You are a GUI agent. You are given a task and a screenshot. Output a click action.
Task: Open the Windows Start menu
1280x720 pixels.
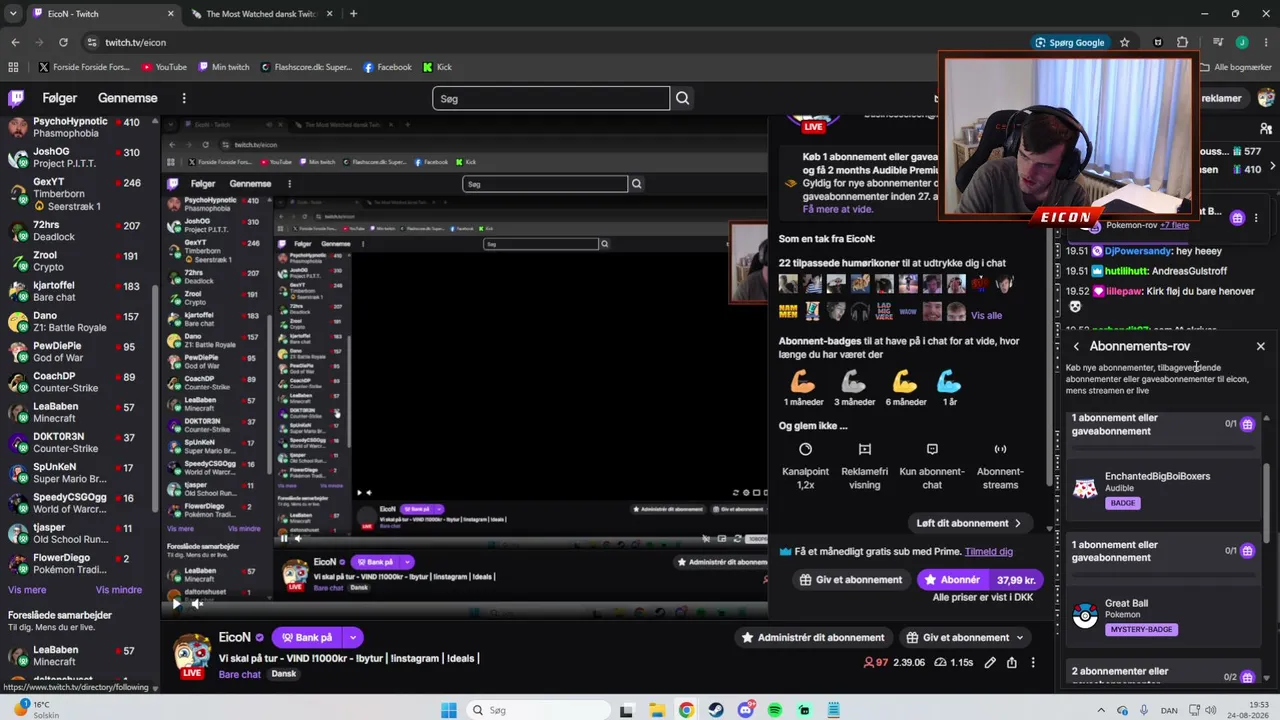coord(449,710)
